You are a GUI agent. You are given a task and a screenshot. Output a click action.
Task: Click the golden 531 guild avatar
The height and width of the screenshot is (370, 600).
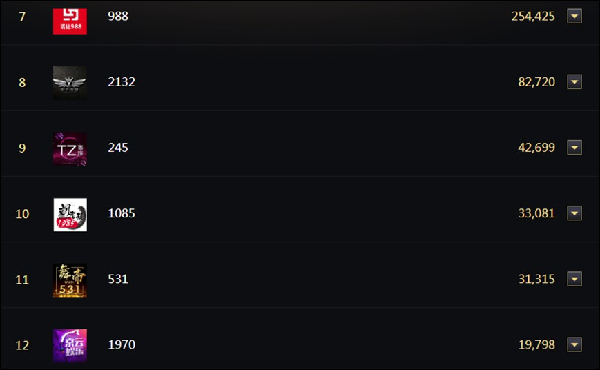pyautogui.click(x=70, y=280)
